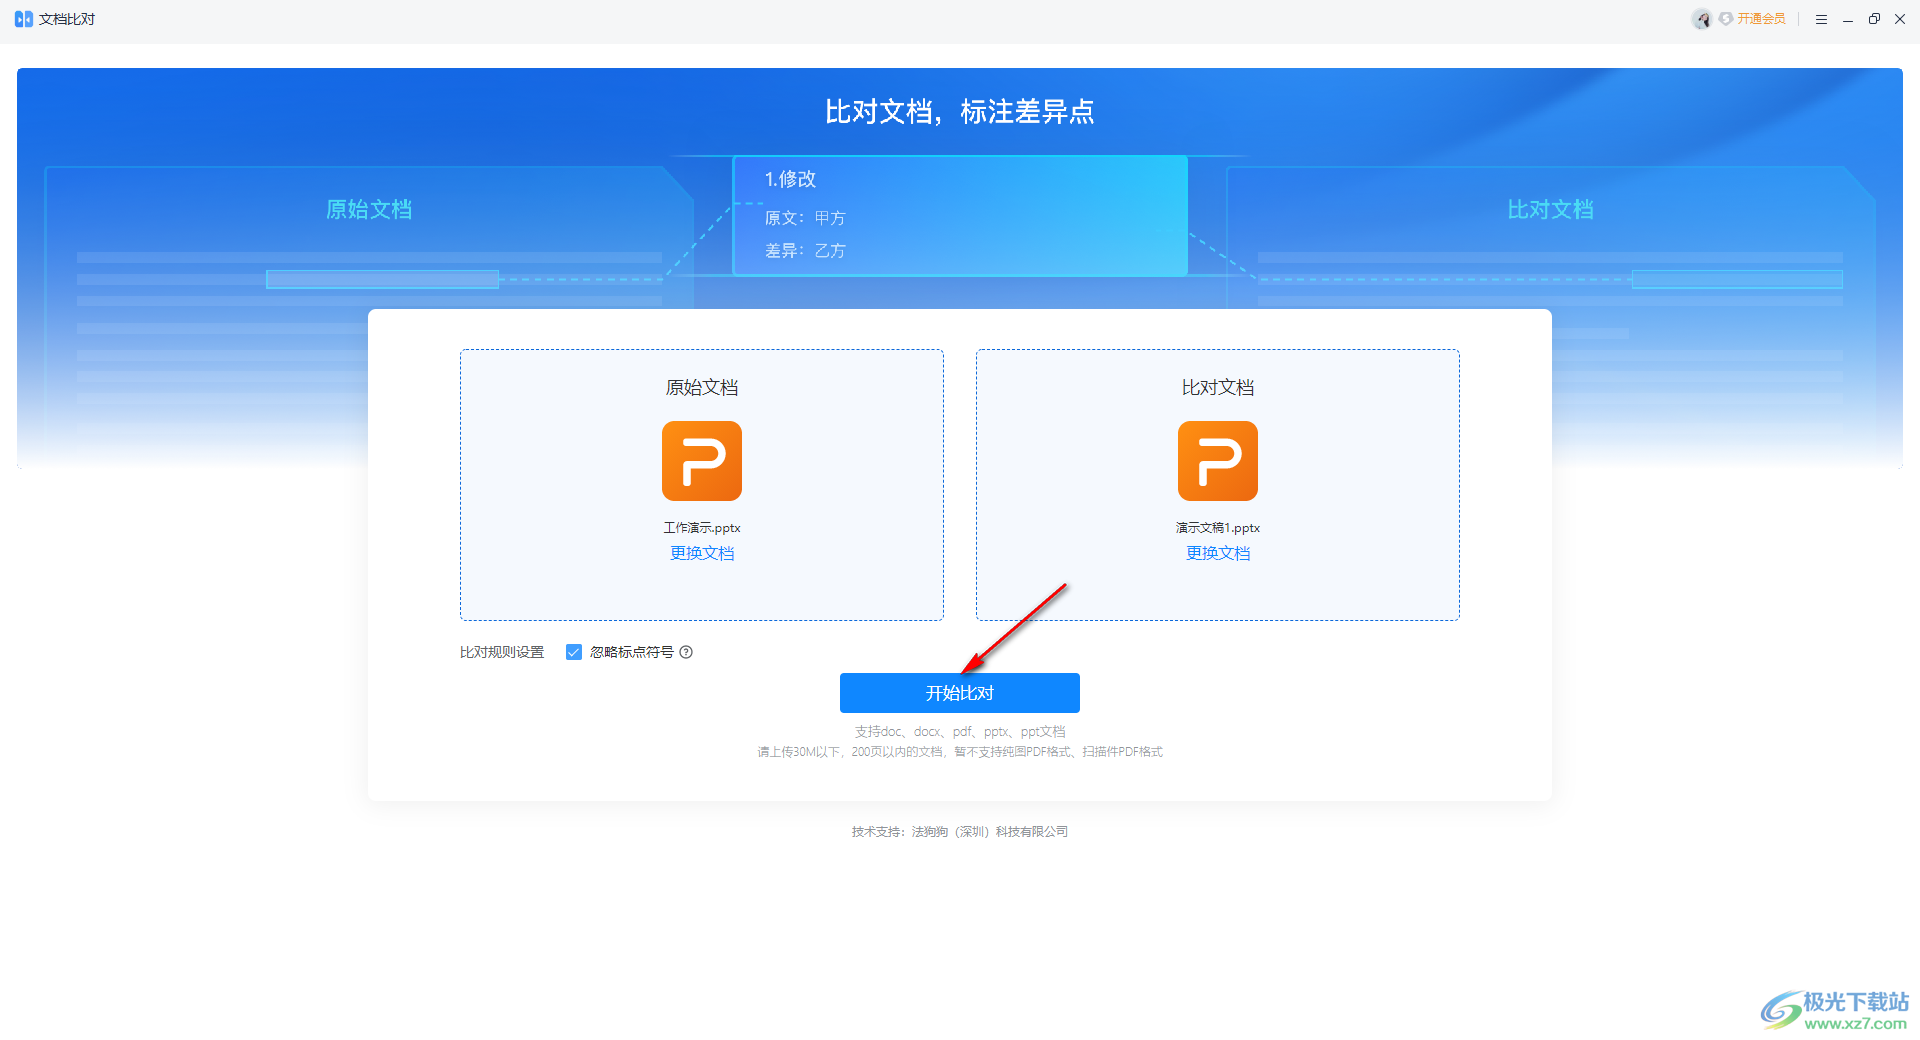Viewport: 1920px width, 1040px height.
Task: Click banner title 比对文档，标注差异点
Action: [960, 112]
